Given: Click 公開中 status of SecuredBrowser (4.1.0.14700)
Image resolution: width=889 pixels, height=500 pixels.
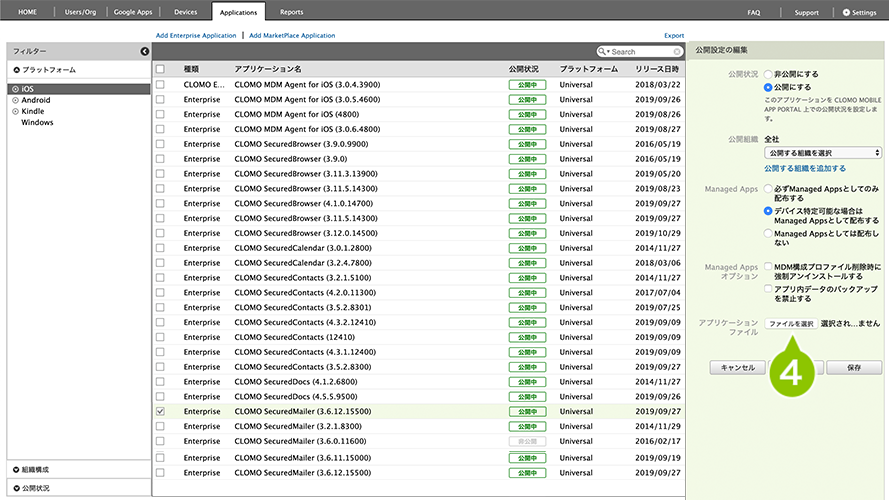Looking at the screenshot, I should [527, 204].
